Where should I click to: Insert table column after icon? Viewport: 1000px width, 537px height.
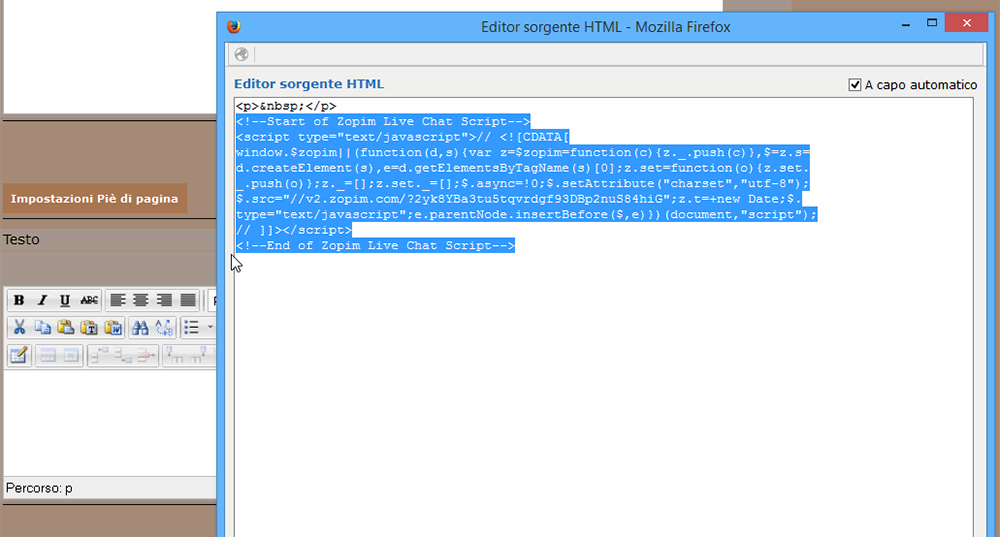[x=198, y=355]
